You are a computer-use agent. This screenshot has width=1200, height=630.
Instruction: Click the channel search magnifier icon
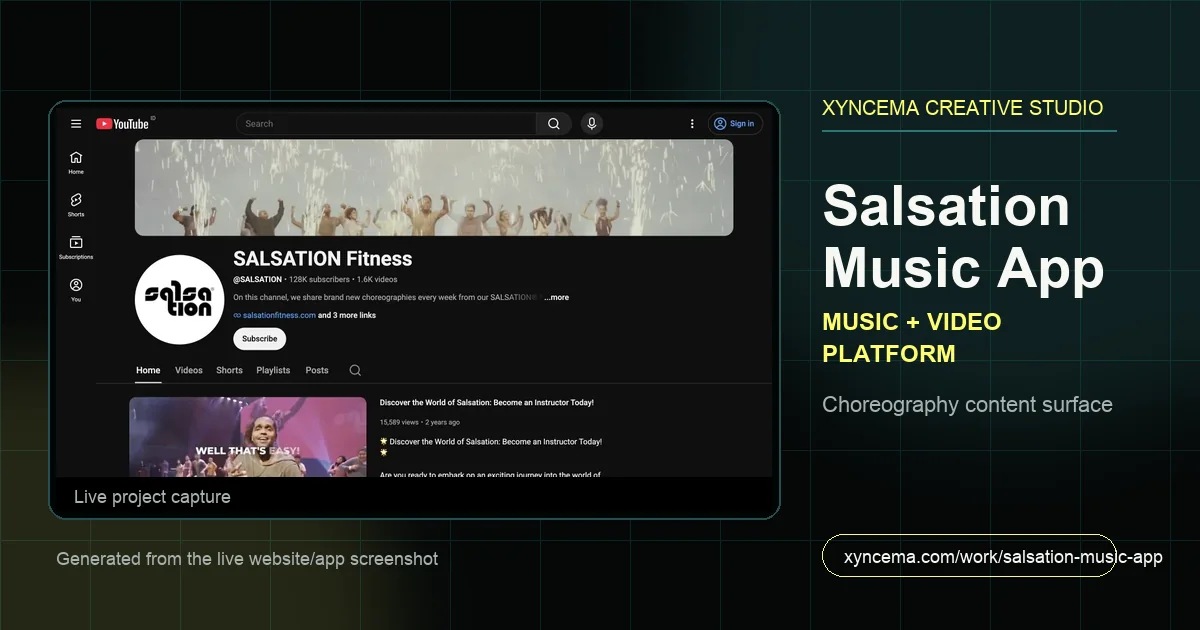coord(355,370)
